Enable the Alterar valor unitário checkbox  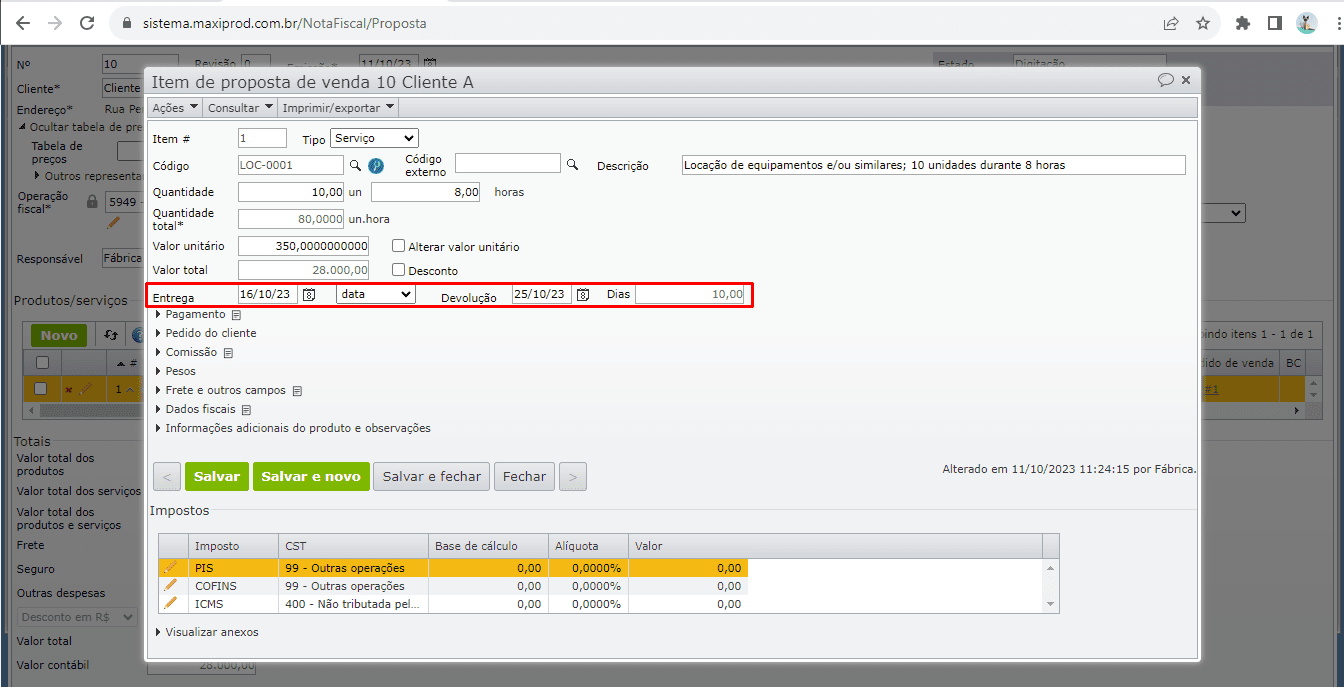point(398,246)
